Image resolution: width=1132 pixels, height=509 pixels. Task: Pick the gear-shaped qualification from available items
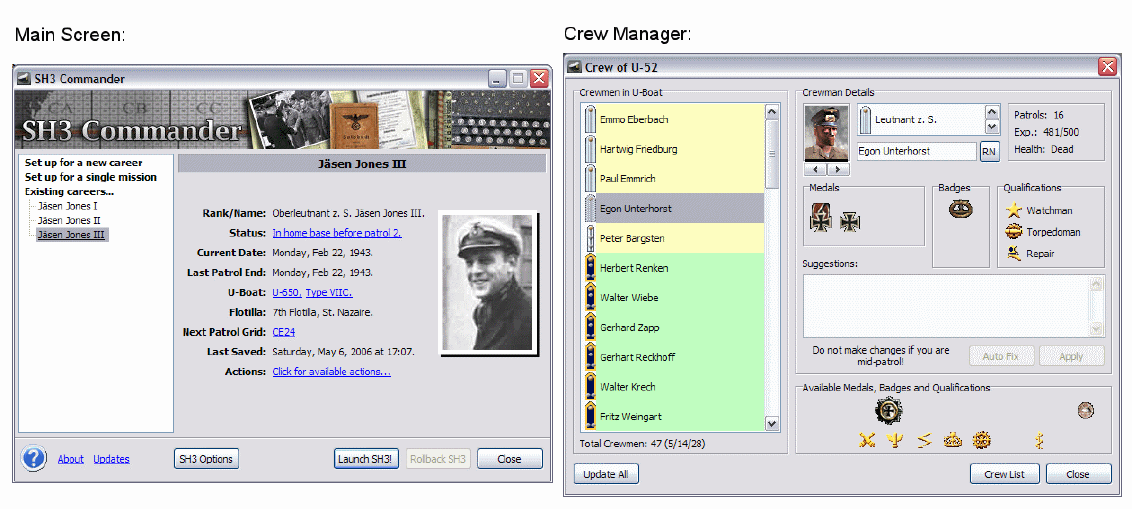tap(981, 440)
